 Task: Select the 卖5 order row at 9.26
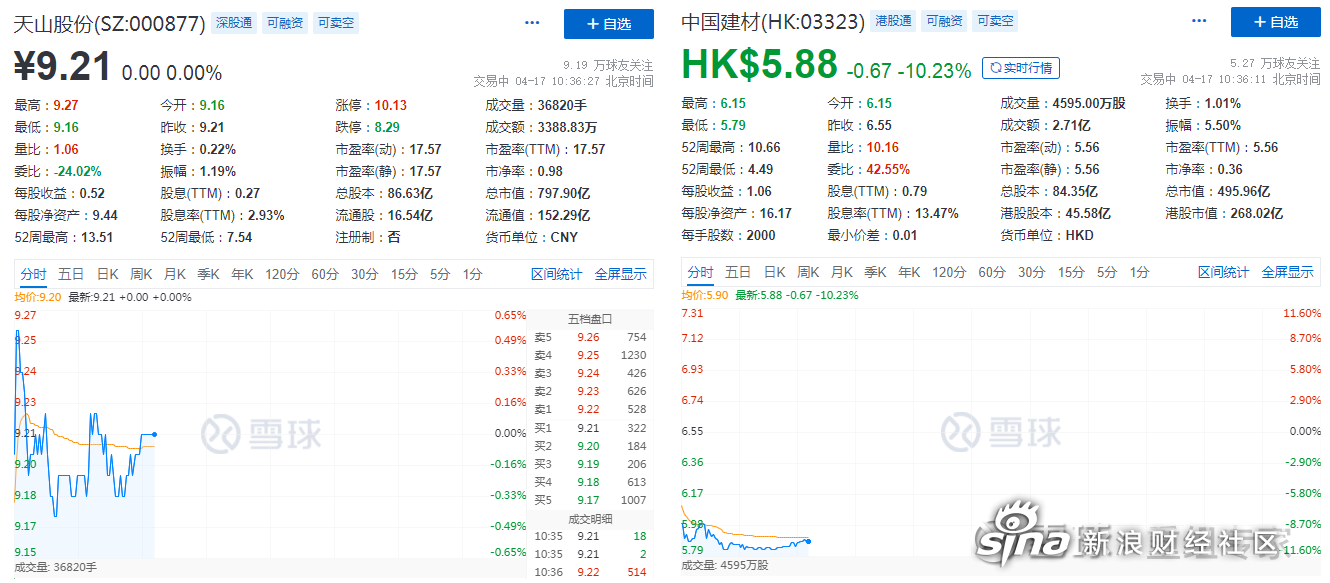(x=590, y=337)
